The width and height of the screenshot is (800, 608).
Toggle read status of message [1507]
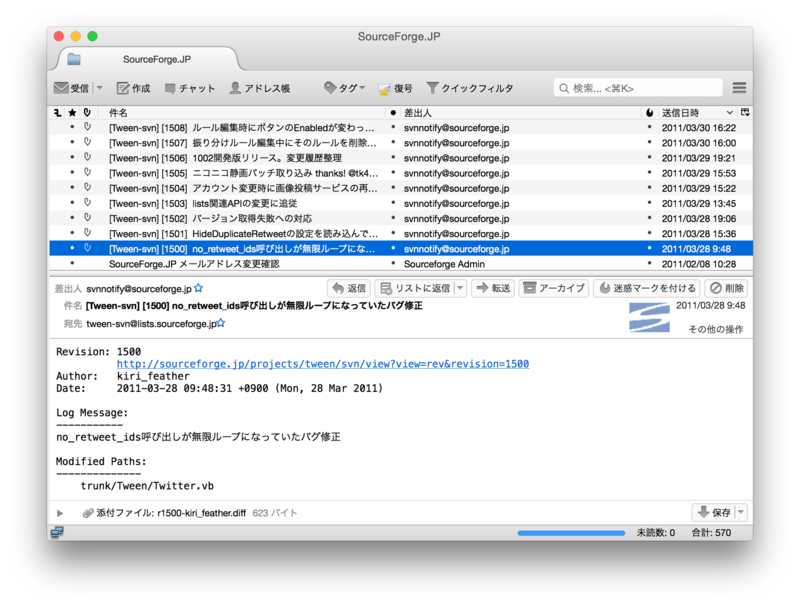tap(393, 142)
